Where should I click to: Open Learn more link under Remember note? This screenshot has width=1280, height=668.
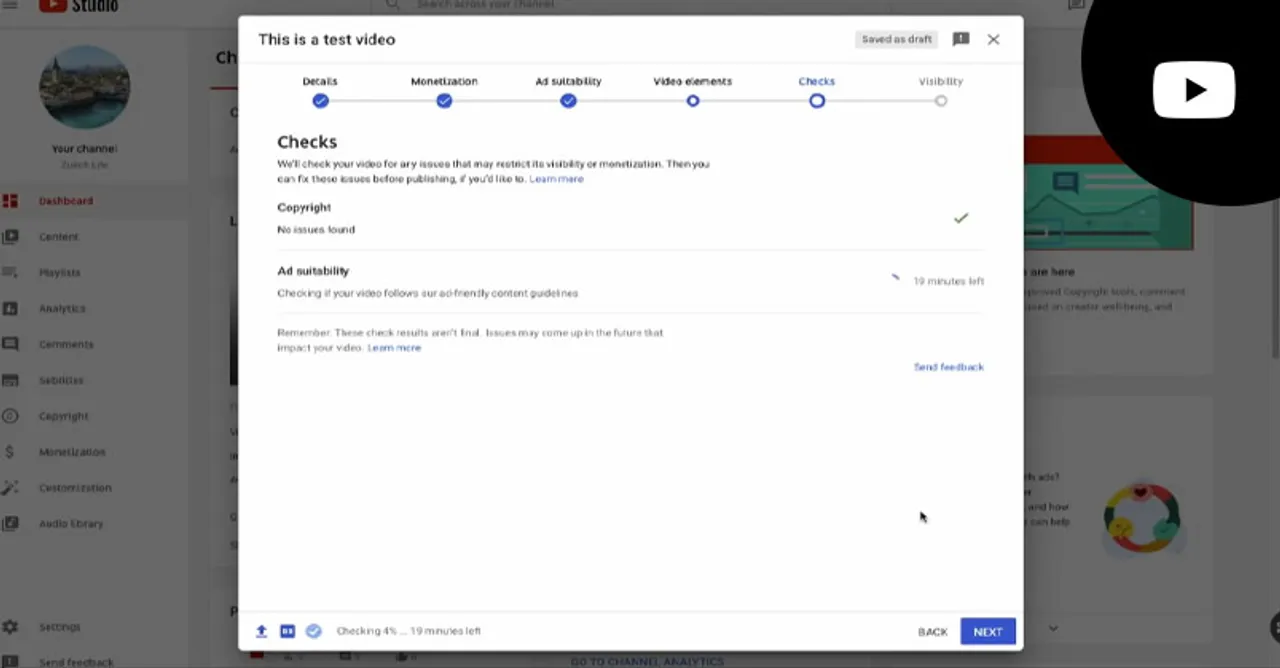point(394,348)
